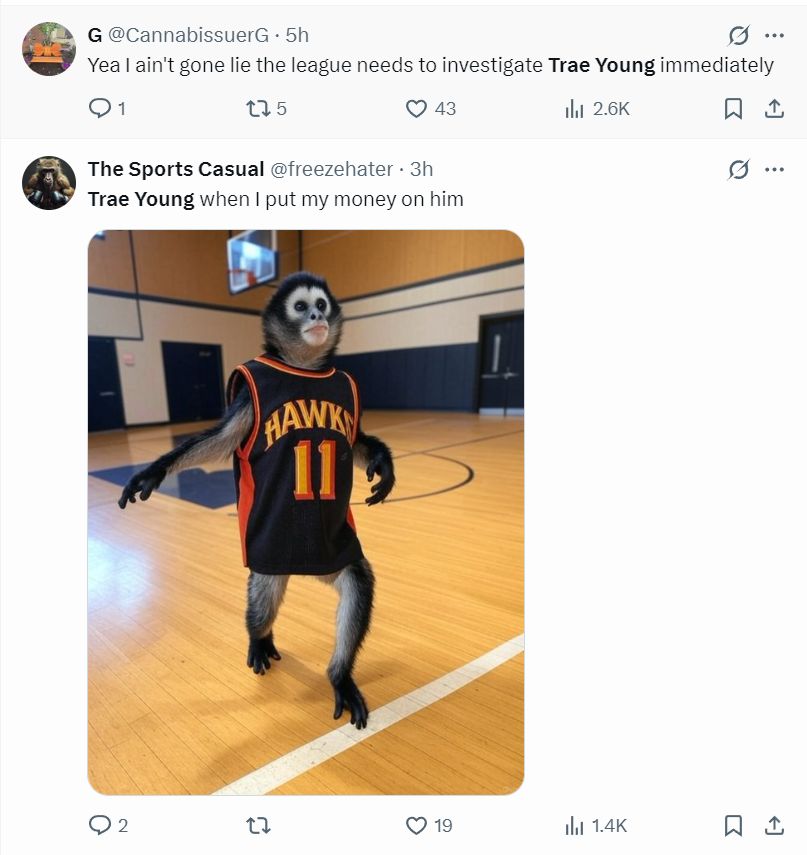Viewport: 807px width, 855px height.
Task: Reply to CannabissuerG's tweet
Action: pos(100,109)
